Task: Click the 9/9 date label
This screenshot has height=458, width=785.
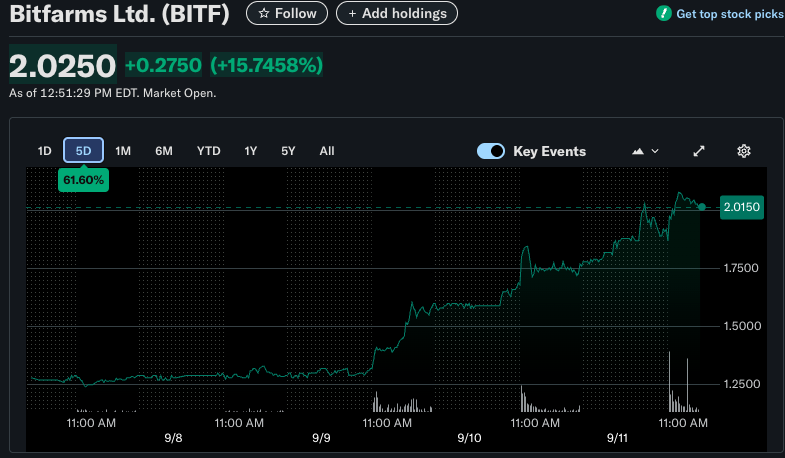Action: click(321, 438)
